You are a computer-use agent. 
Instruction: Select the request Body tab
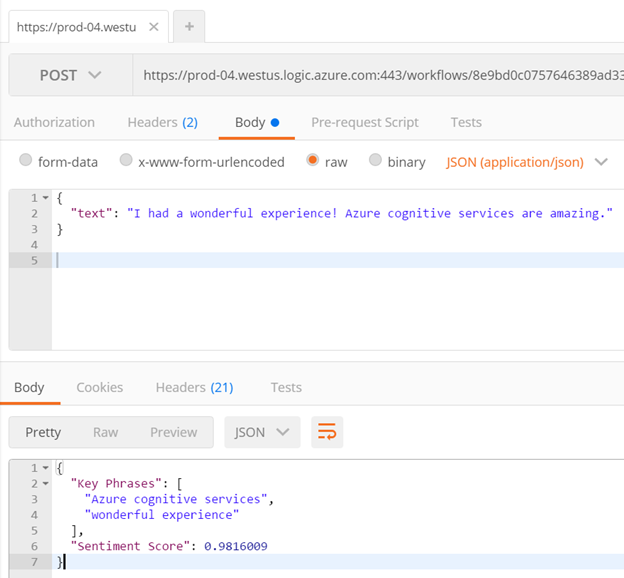[x=257, y=122]
